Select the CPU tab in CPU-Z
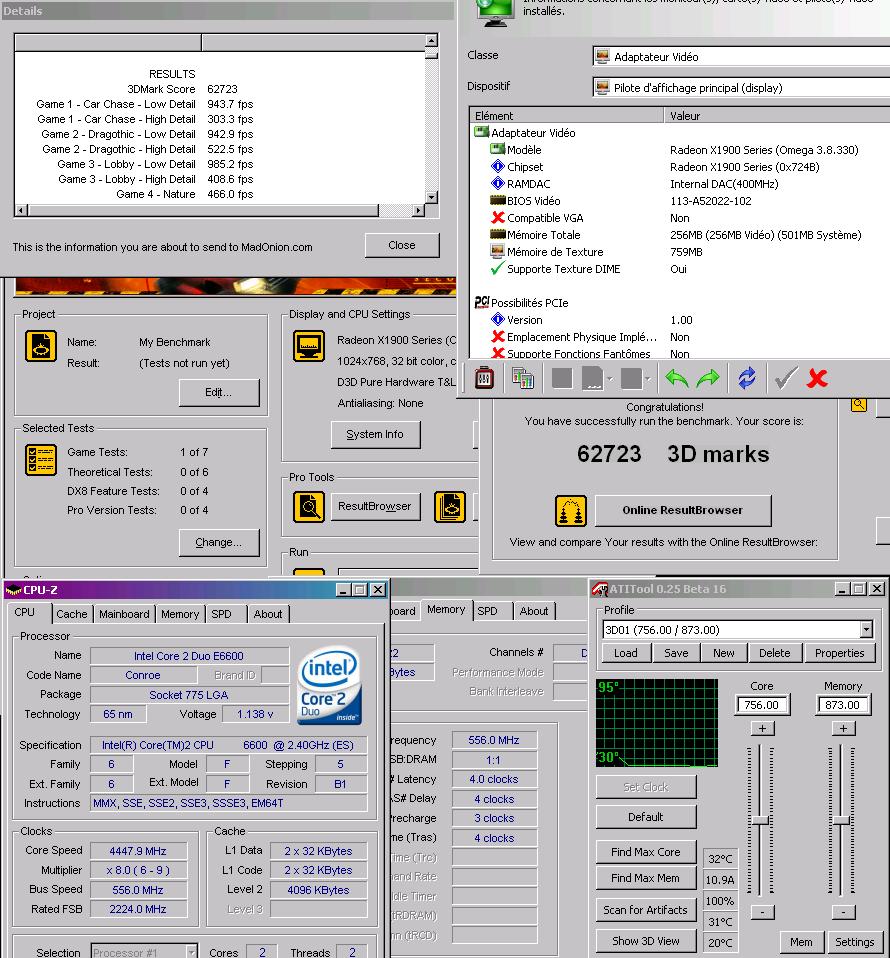890x958 pixels. 24,612
